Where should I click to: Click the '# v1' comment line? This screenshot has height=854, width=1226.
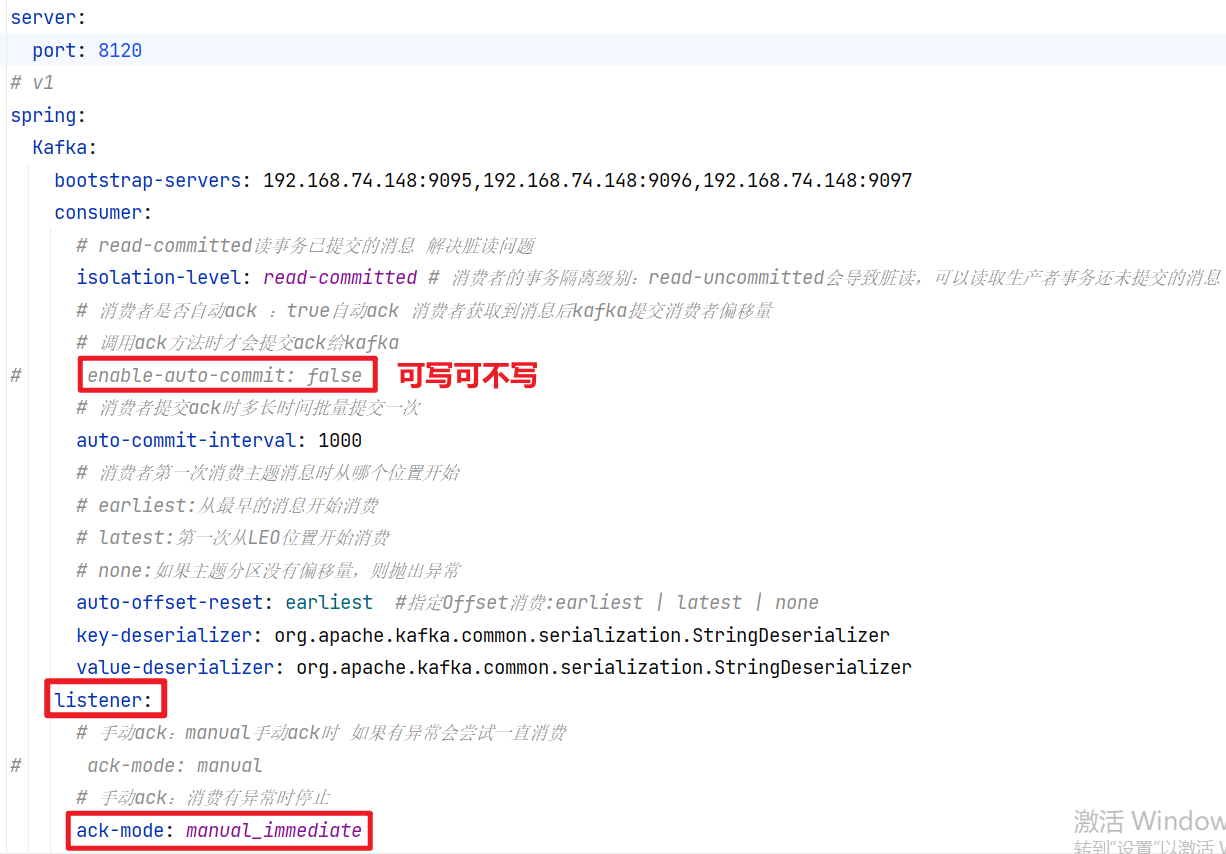(x=32, y=82)
